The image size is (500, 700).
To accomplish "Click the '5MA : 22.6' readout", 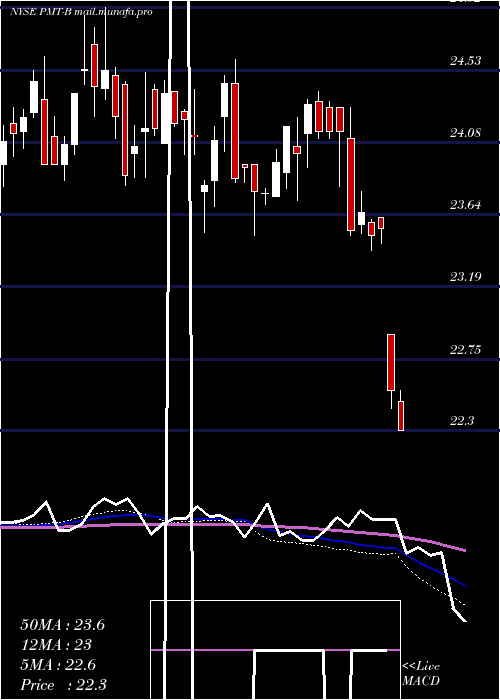I will click(58, 665).
